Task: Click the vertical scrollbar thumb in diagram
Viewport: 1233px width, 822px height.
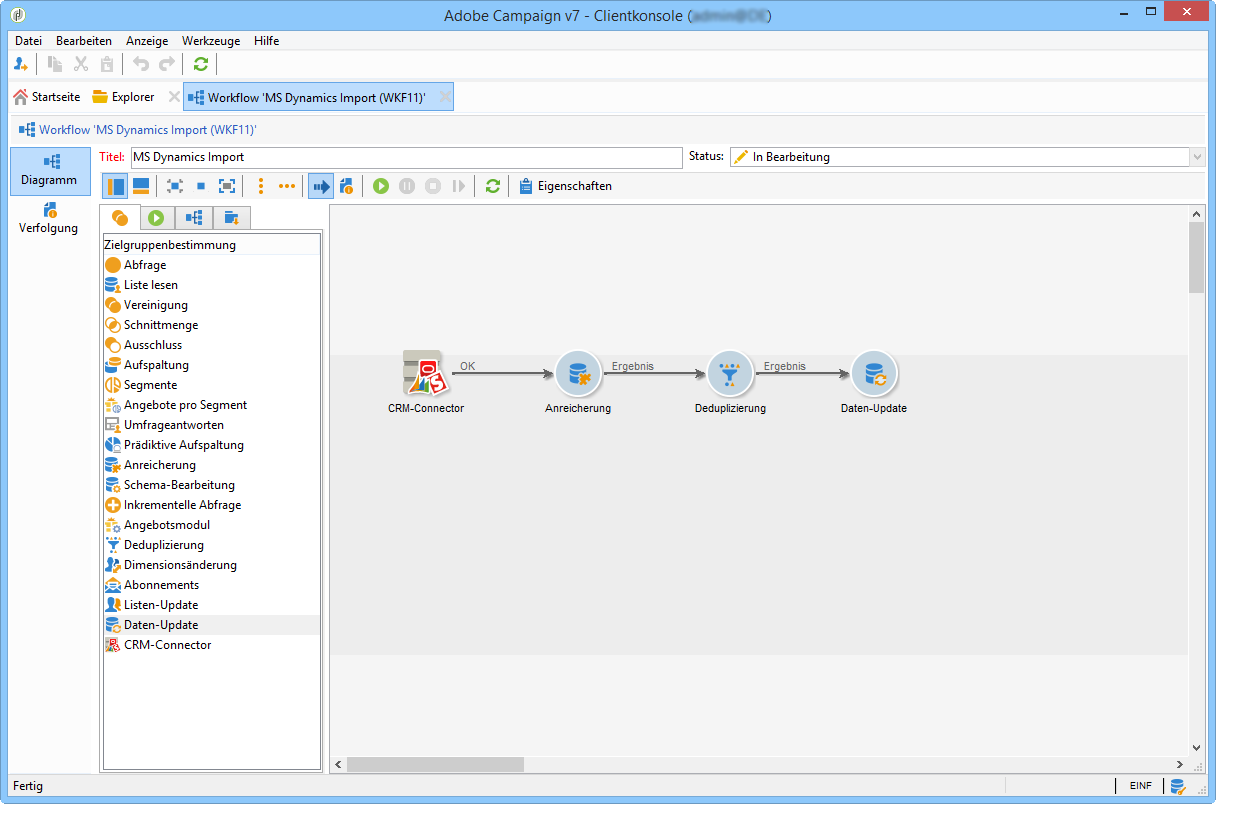Action: (1196, 258)
